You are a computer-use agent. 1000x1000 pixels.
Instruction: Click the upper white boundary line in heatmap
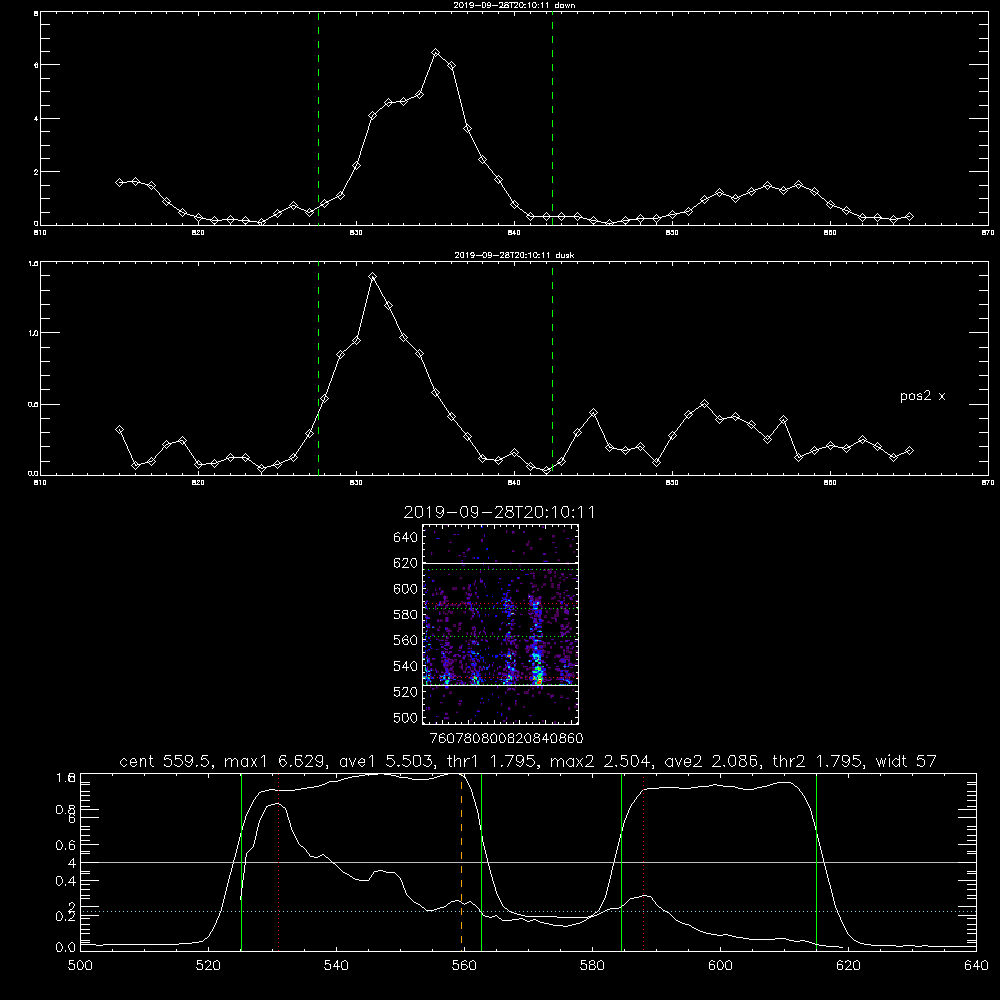pyautogui.click(x=500, y=563)
